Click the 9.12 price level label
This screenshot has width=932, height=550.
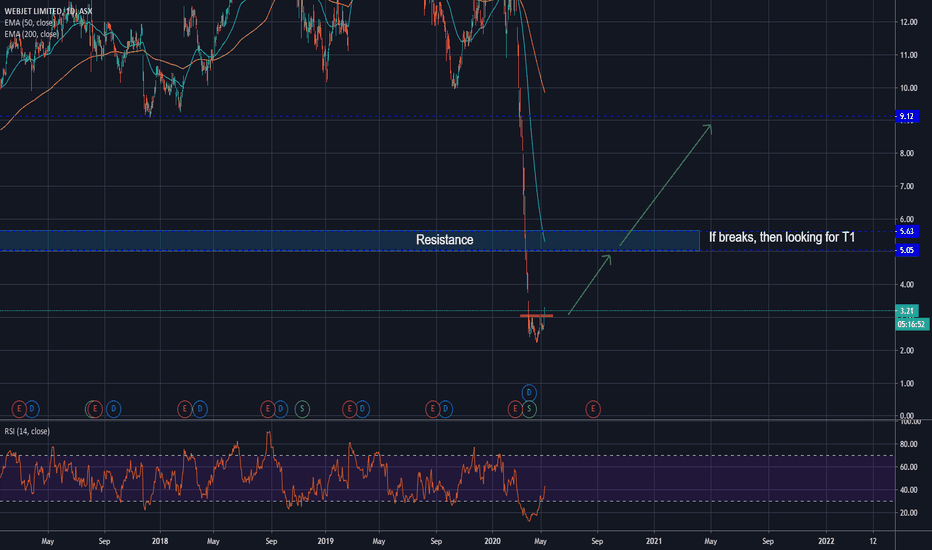point(906,116)
